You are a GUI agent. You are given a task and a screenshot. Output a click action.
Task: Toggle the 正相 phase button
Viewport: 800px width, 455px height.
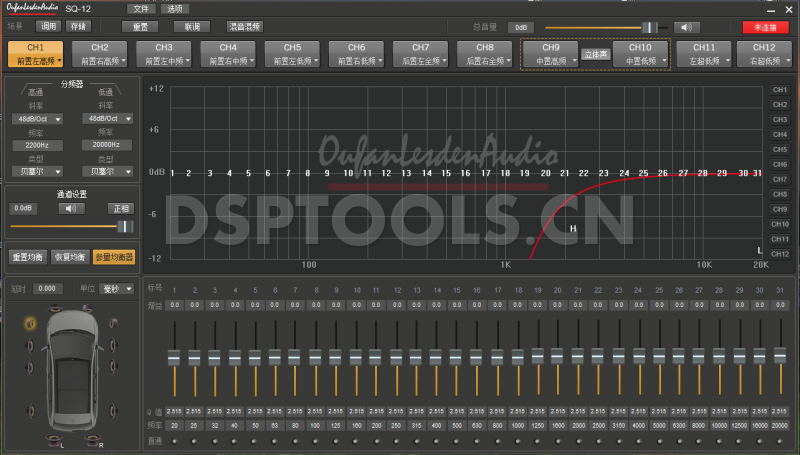pyautogui.click(x=121, y=209)
